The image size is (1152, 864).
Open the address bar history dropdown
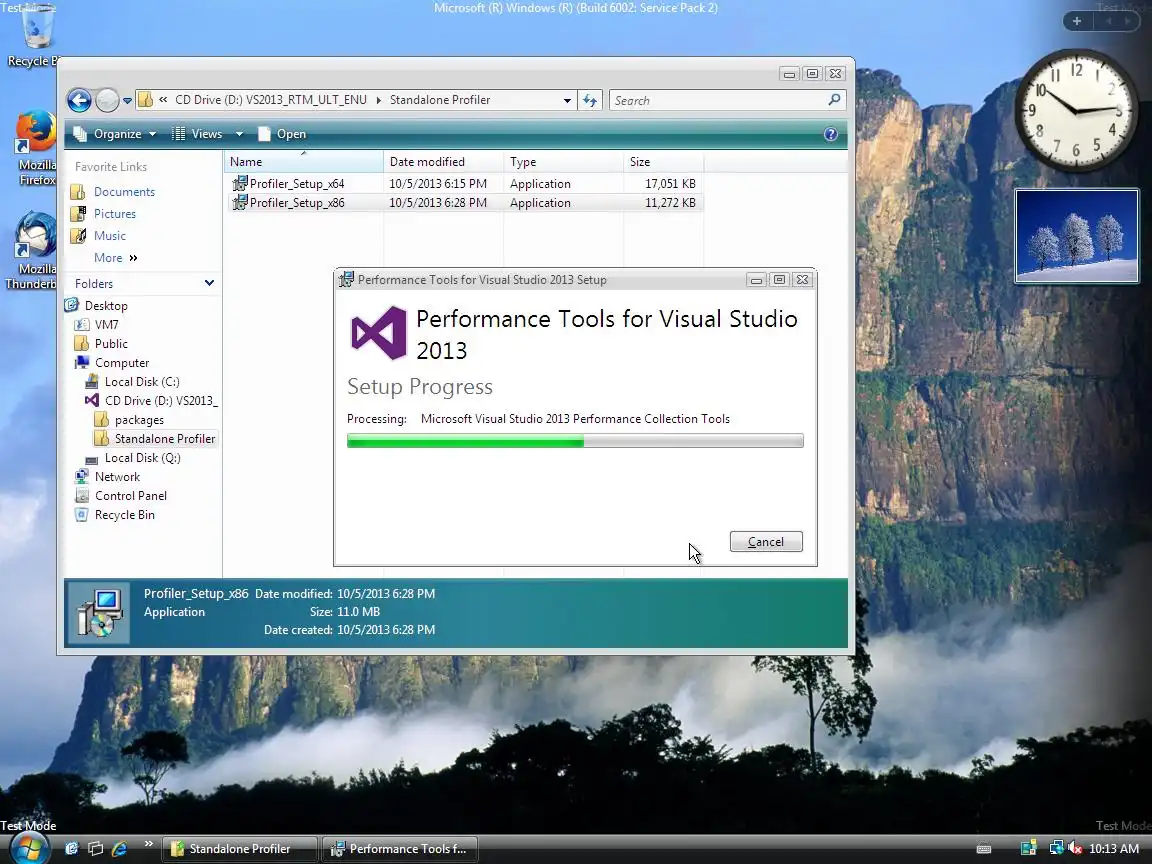pyautogui.click(x=567, y=101)
